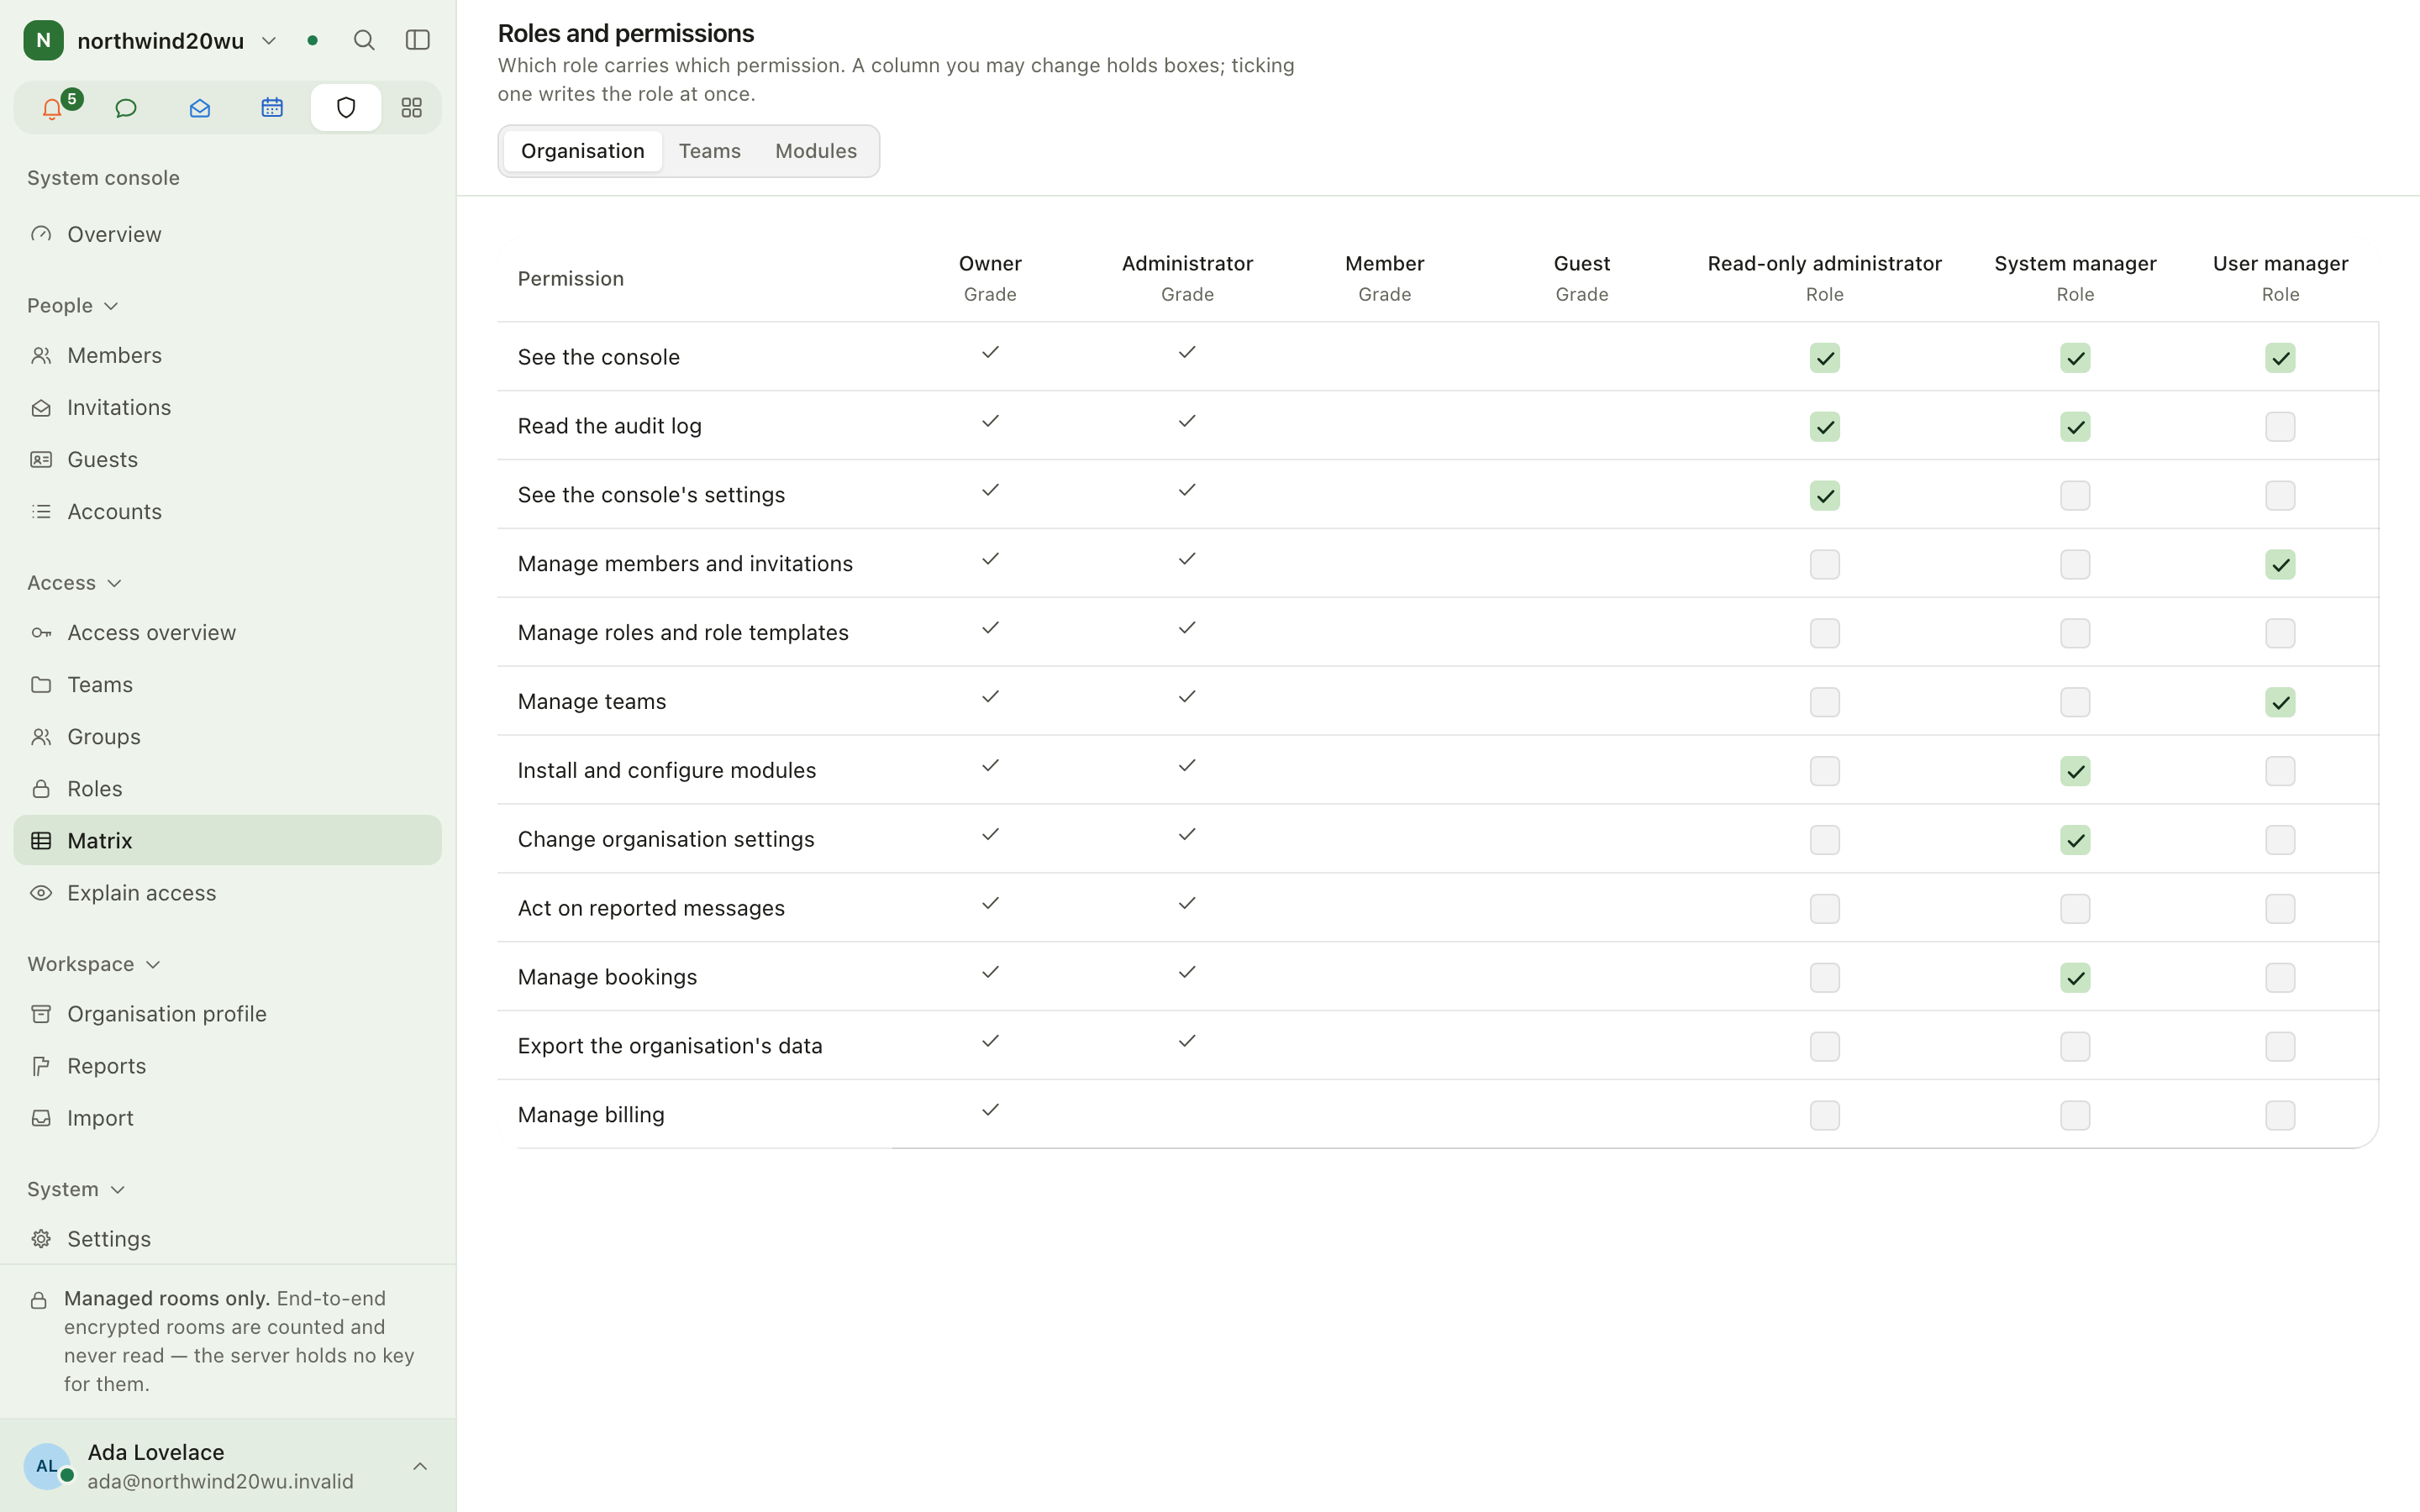Screen dimensions: 2420x1512
Task: Open Reports in the sidebar
Action: point(227,1065)
